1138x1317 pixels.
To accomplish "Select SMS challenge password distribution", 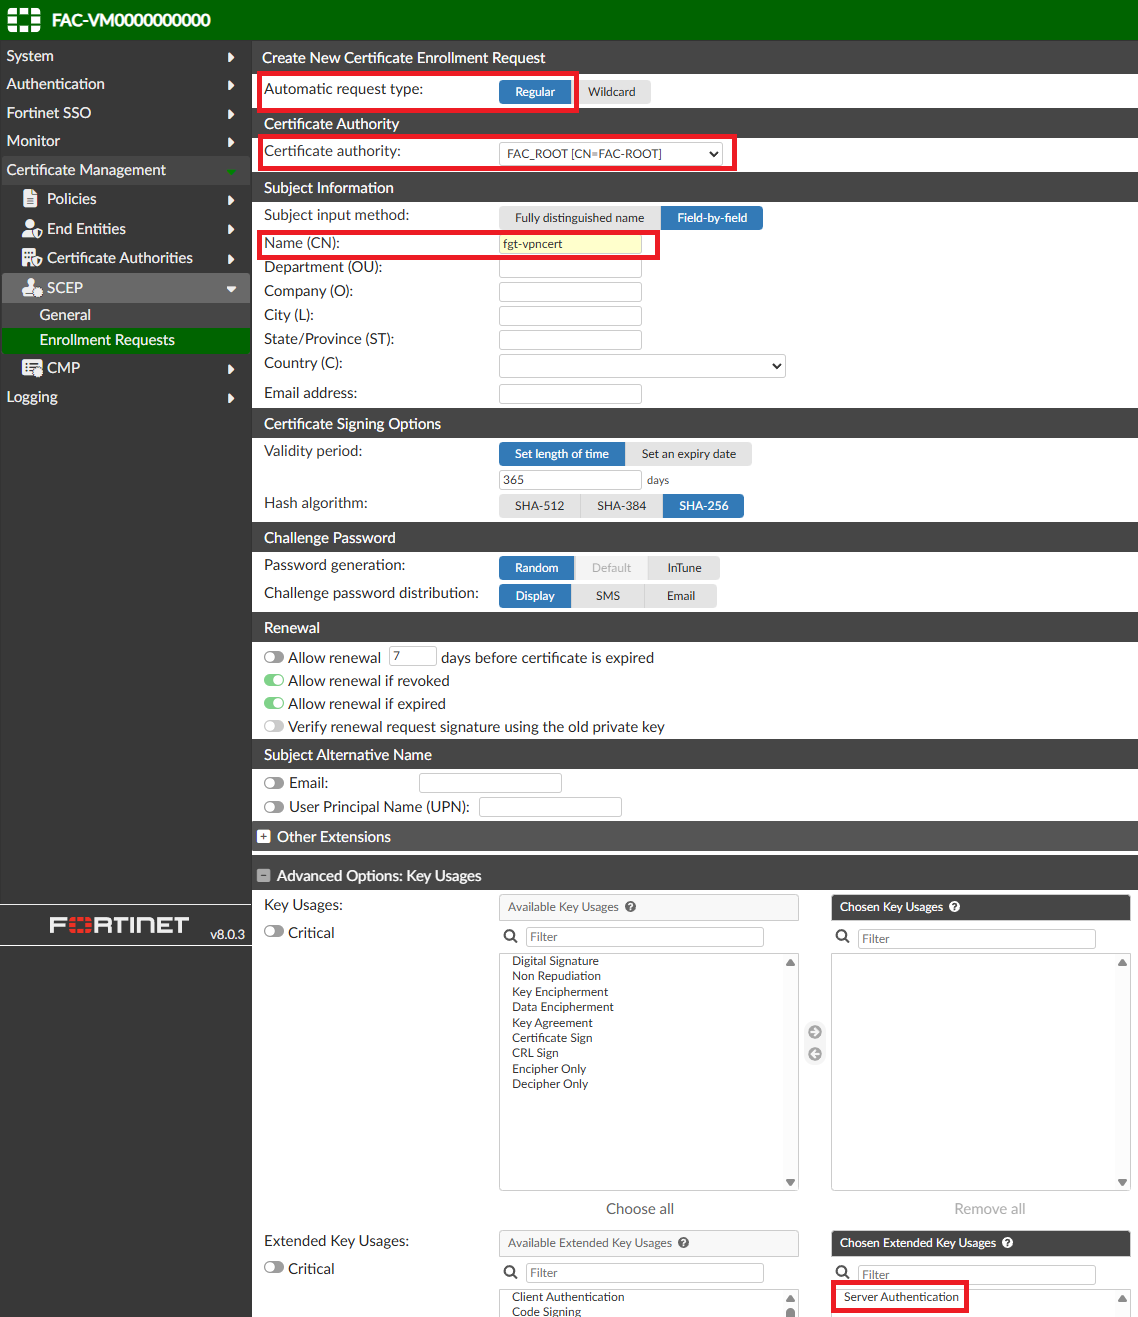I will pos(608,596).
